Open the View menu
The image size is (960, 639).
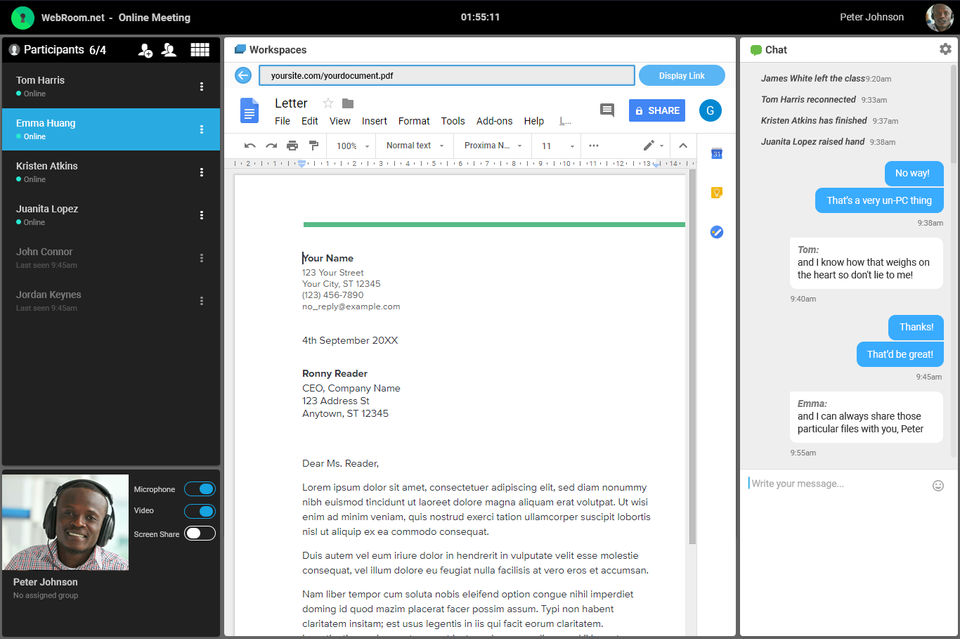point(340,121)
